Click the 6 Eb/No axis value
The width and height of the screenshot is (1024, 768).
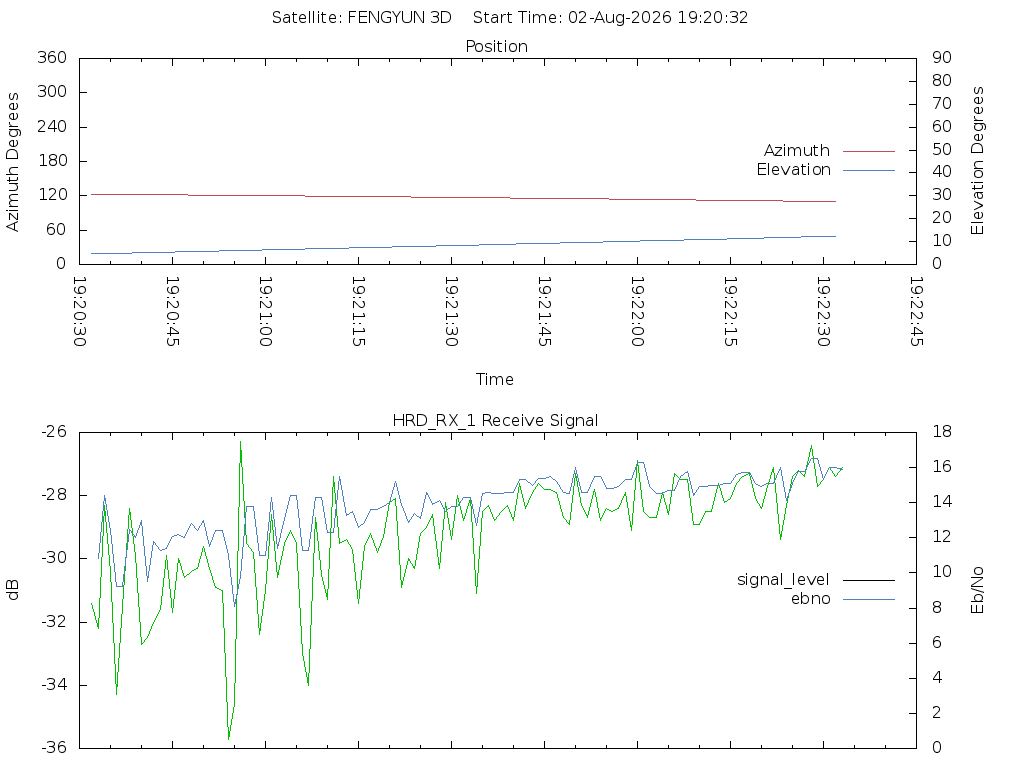(937, 643)
